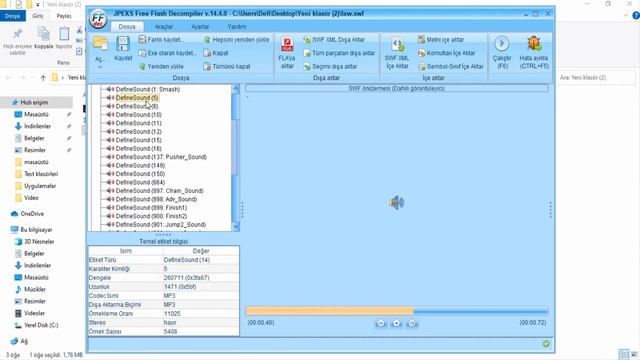
Task: Open Bu bilgisayar in Explorer sidebar
Action: point(36,230)
